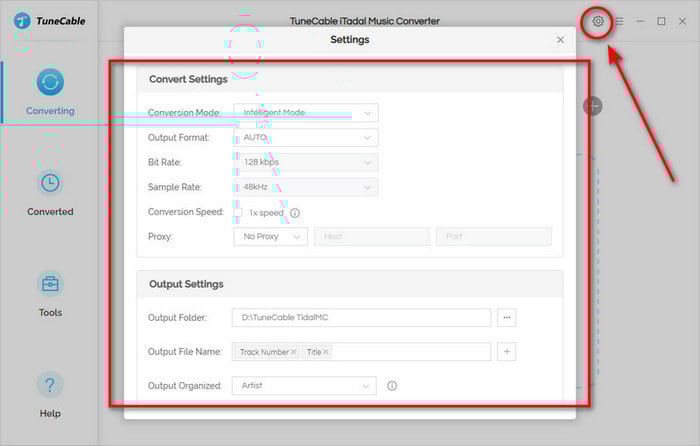Open settings via the gear icon
The height and width of the screenshot is (446, 700).
click(597, 21)
